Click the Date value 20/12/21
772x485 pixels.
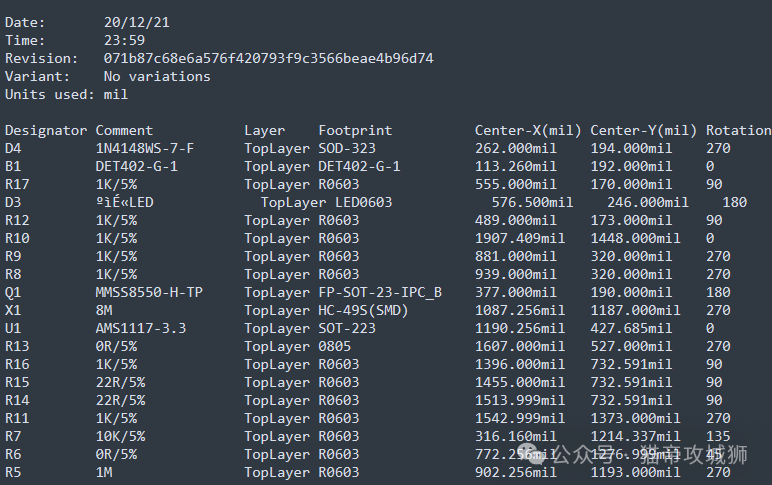(x=136, y=23)
